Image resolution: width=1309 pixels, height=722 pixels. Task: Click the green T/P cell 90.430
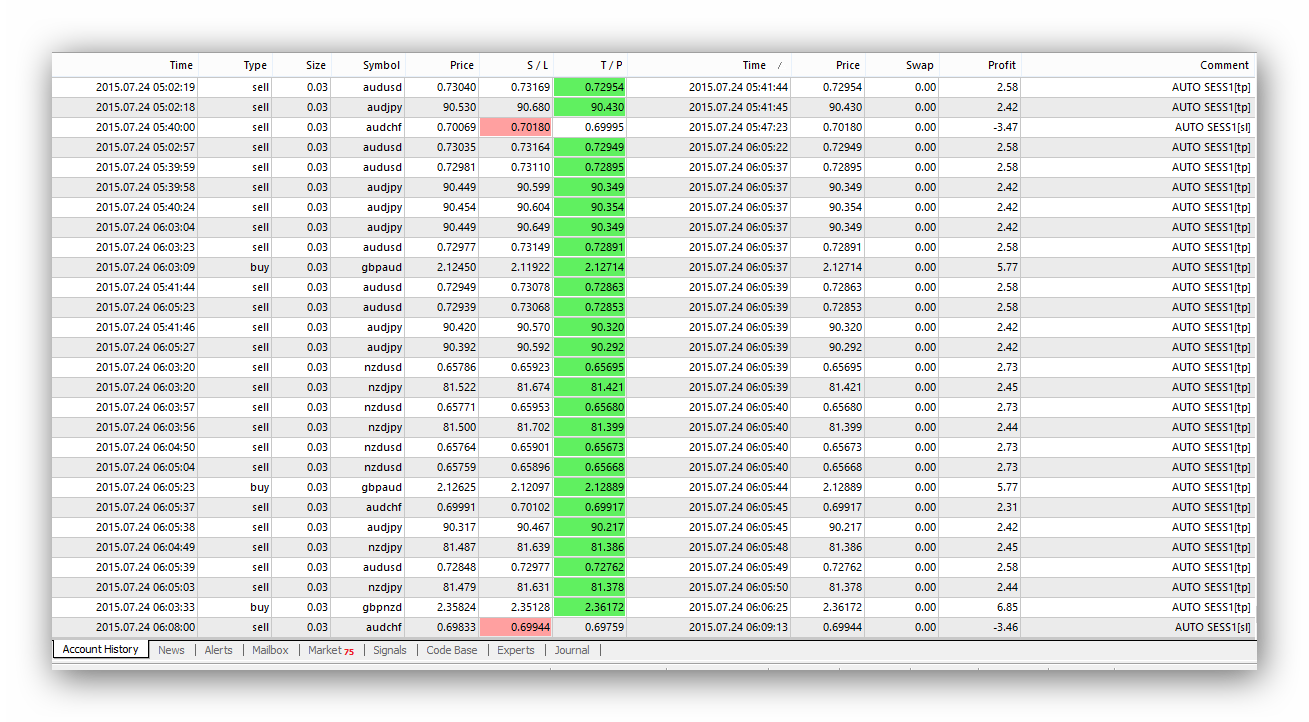pos(590,107)
